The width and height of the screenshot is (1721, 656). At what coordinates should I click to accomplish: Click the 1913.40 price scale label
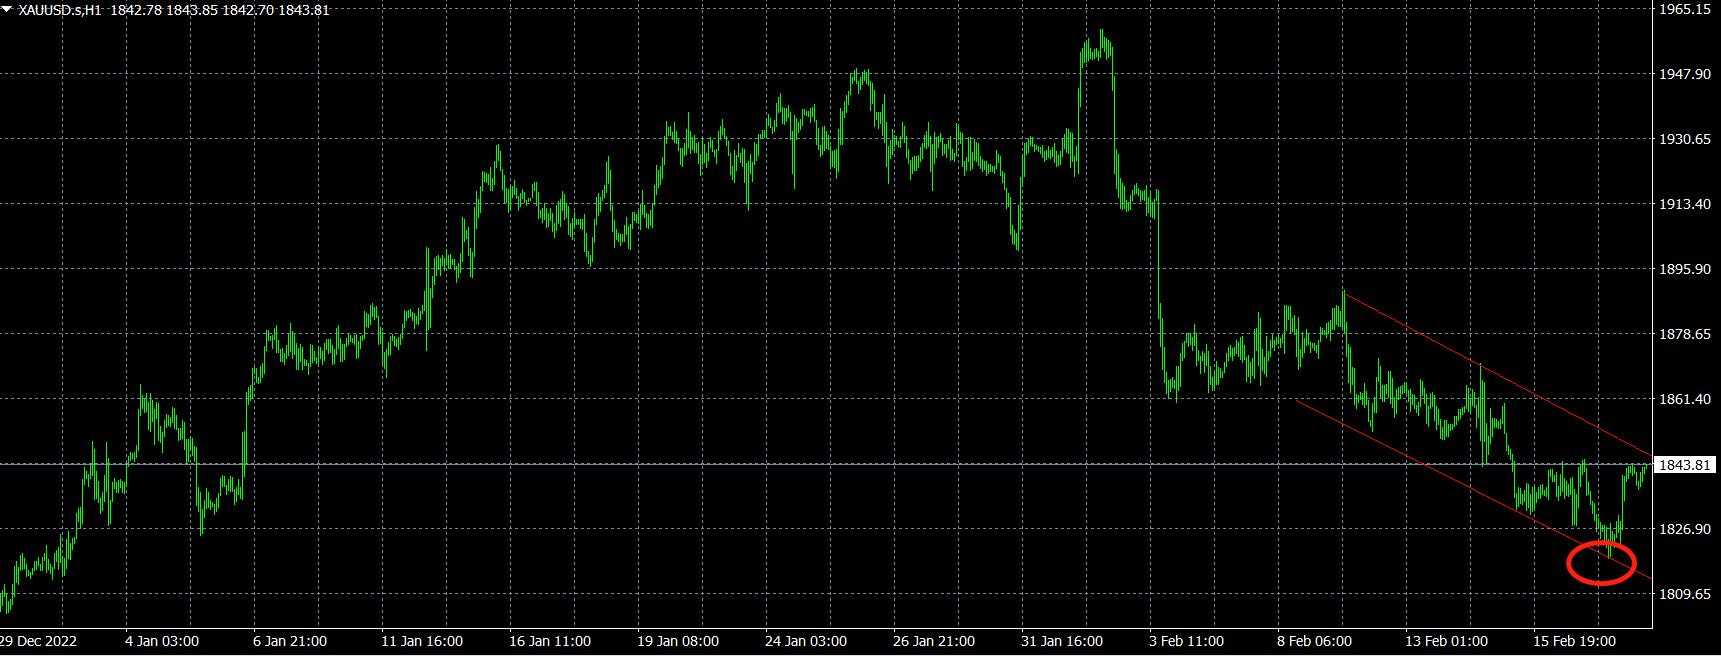(x=1684, y=204)
